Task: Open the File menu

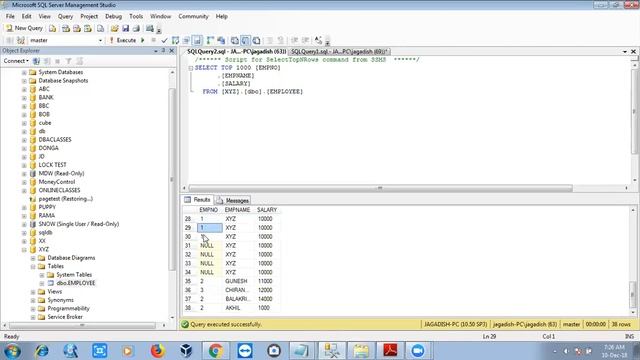Action: [x=10, y=17]
